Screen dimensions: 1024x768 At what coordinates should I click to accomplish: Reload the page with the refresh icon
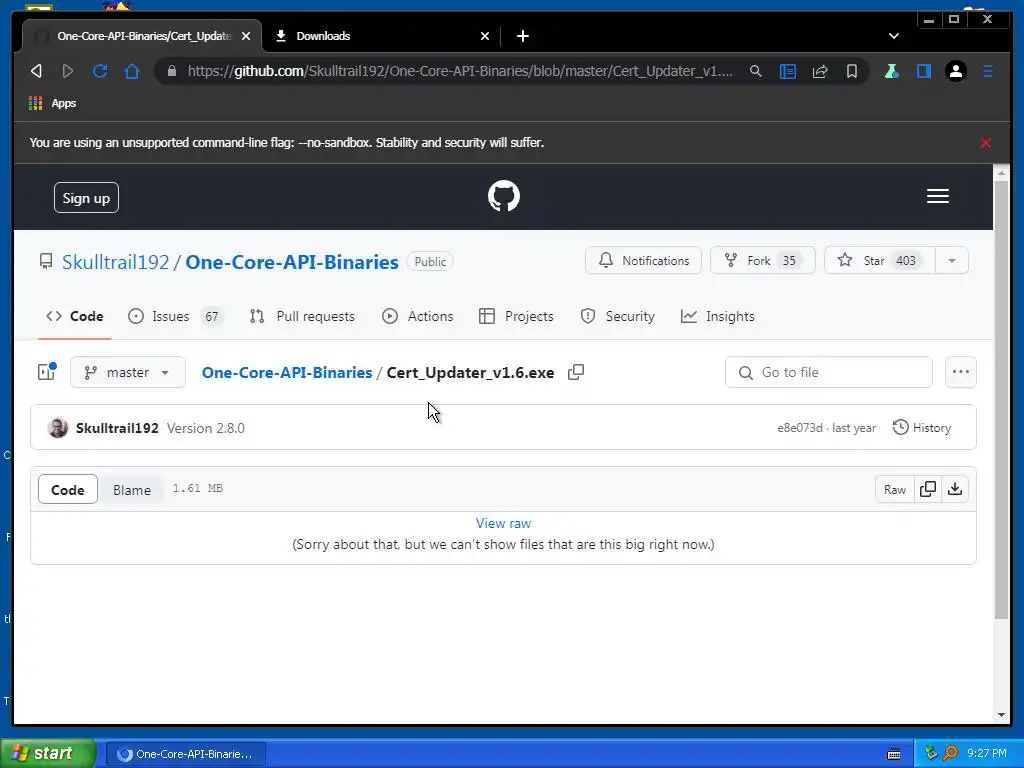(x=99, y=71)
